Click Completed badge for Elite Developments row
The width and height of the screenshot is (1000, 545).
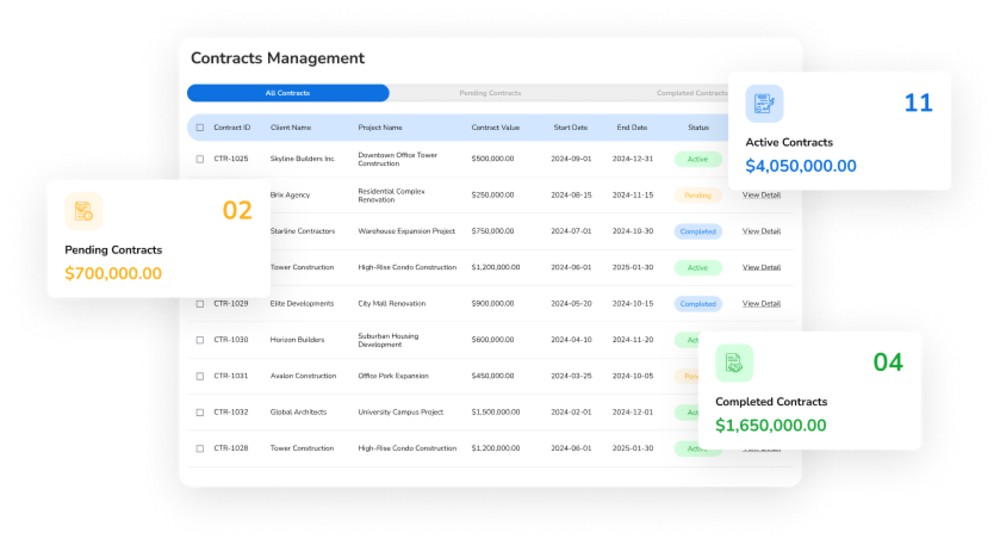click(697, 304)
